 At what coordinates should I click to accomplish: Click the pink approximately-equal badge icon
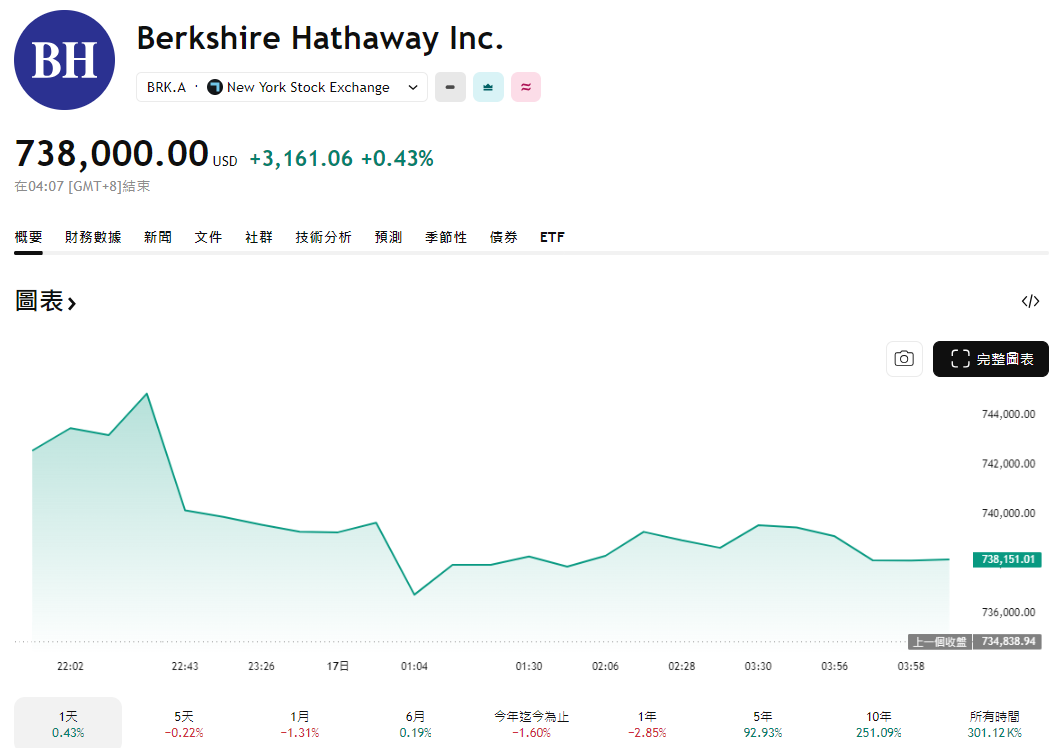526,87
